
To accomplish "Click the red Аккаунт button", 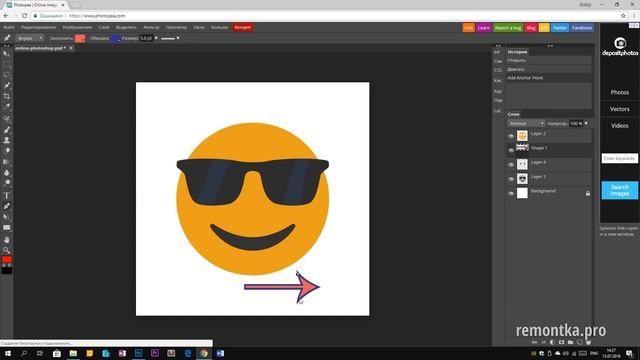I will 243,27.
